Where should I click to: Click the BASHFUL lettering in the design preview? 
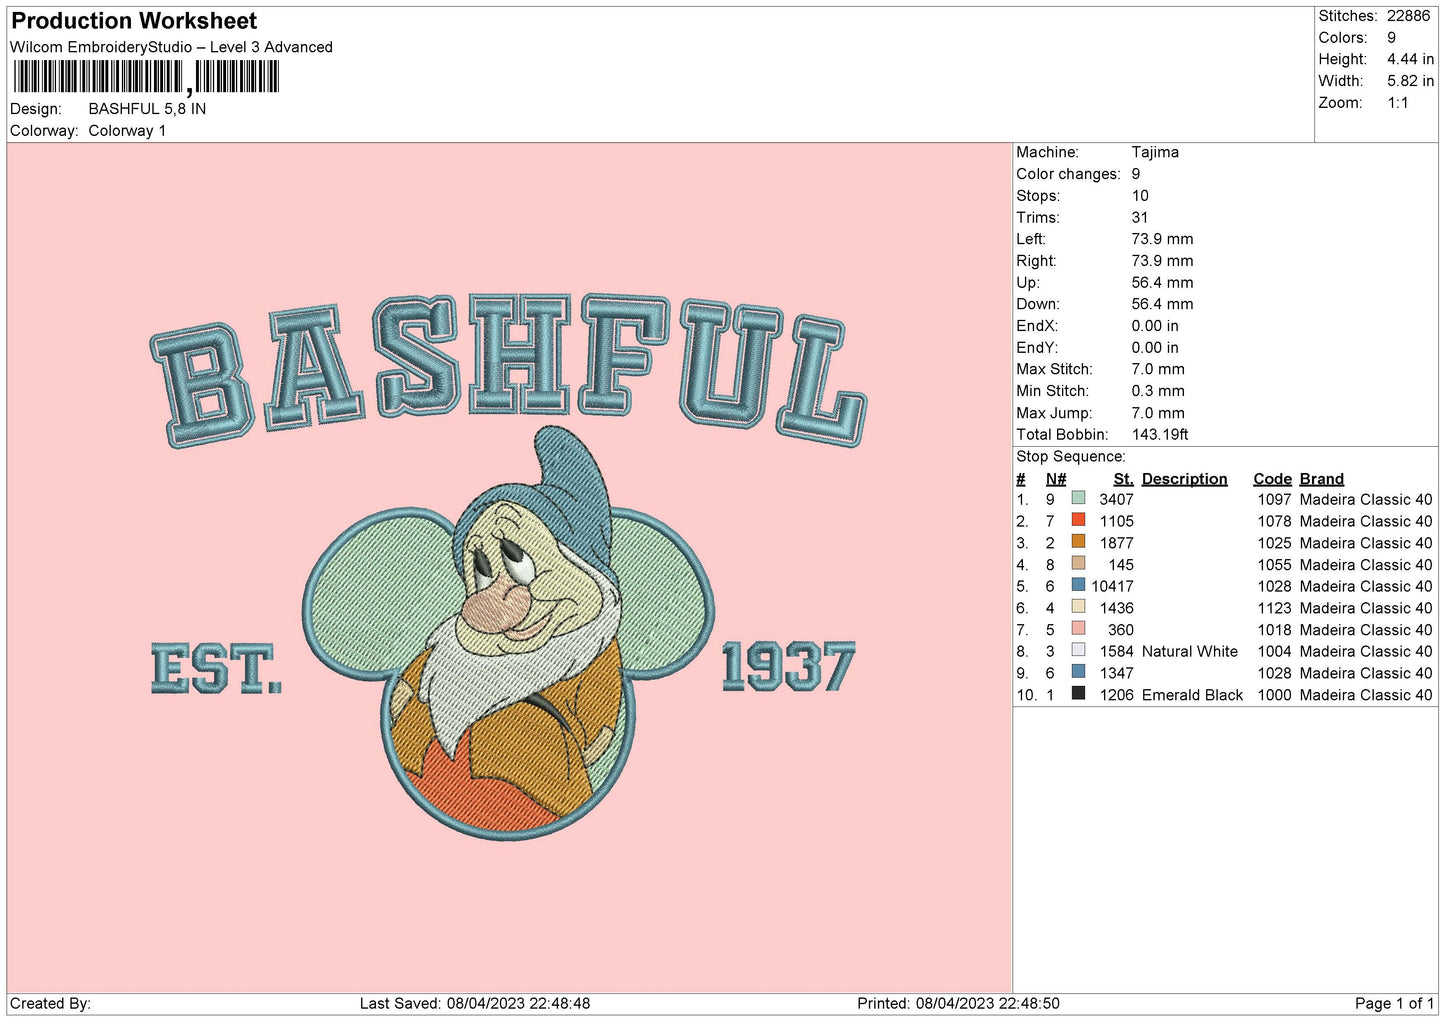tap(508, 367)
